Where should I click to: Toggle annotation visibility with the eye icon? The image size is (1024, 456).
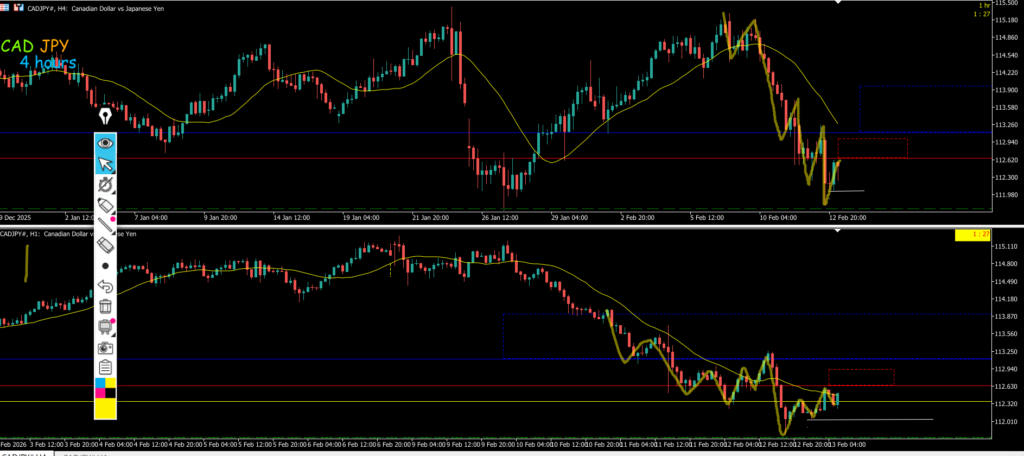tap(105, 143)
